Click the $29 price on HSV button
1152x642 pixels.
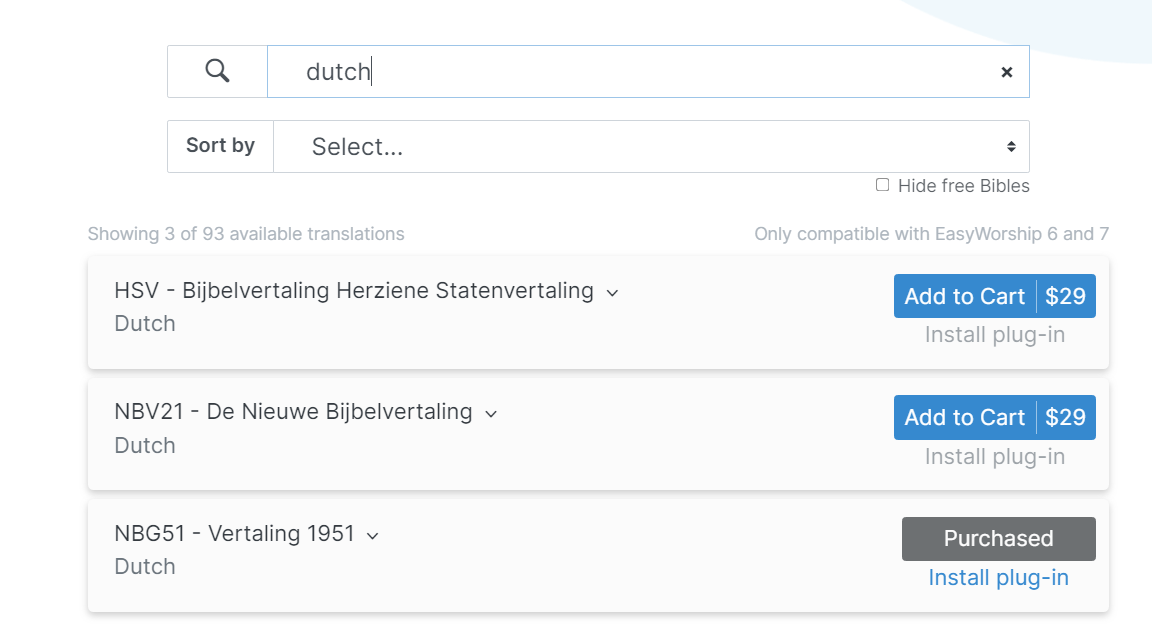1065,296
